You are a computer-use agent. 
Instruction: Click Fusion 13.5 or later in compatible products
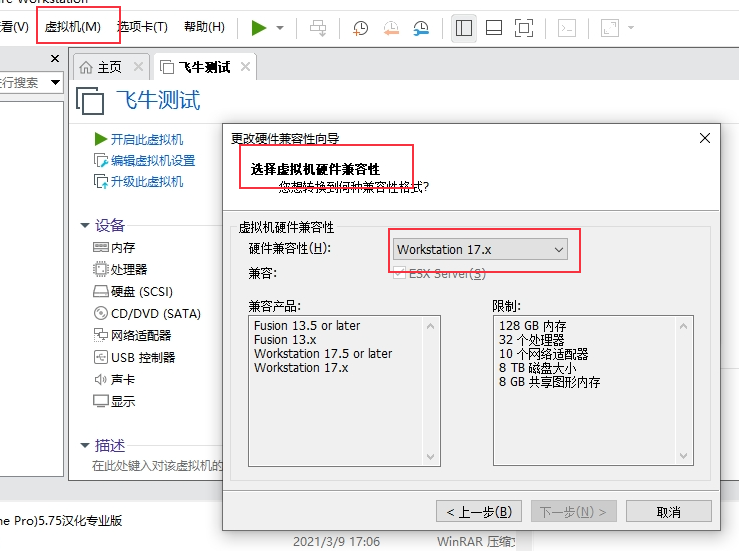[307, 326]
